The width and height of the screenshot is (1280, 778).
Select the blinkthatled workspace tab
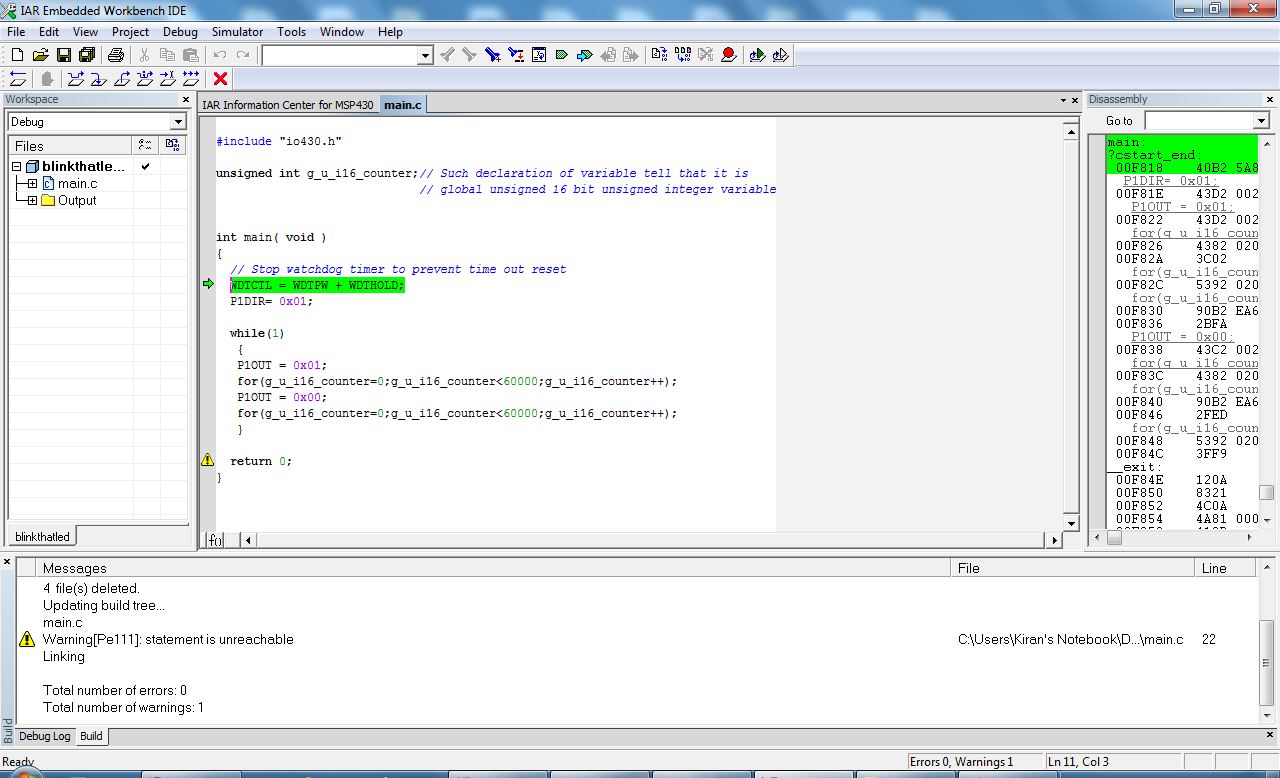pyautogui.click(x=42, y=537)
